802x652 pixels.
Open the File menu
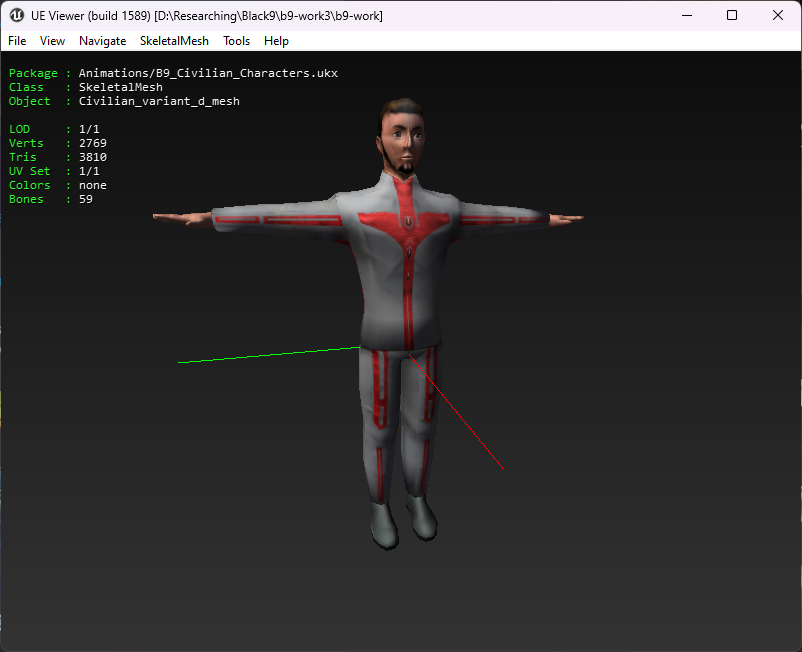click(17, 41)
